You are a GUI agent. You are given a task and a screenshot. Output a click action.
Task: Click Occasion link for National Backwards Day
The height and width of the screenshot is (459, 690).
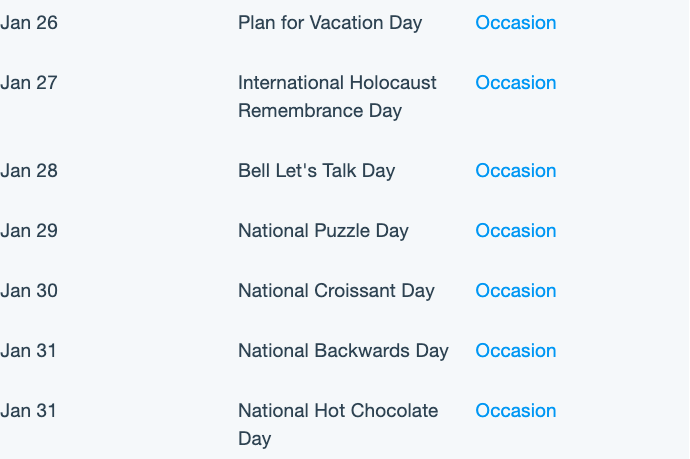coord(515,351)
